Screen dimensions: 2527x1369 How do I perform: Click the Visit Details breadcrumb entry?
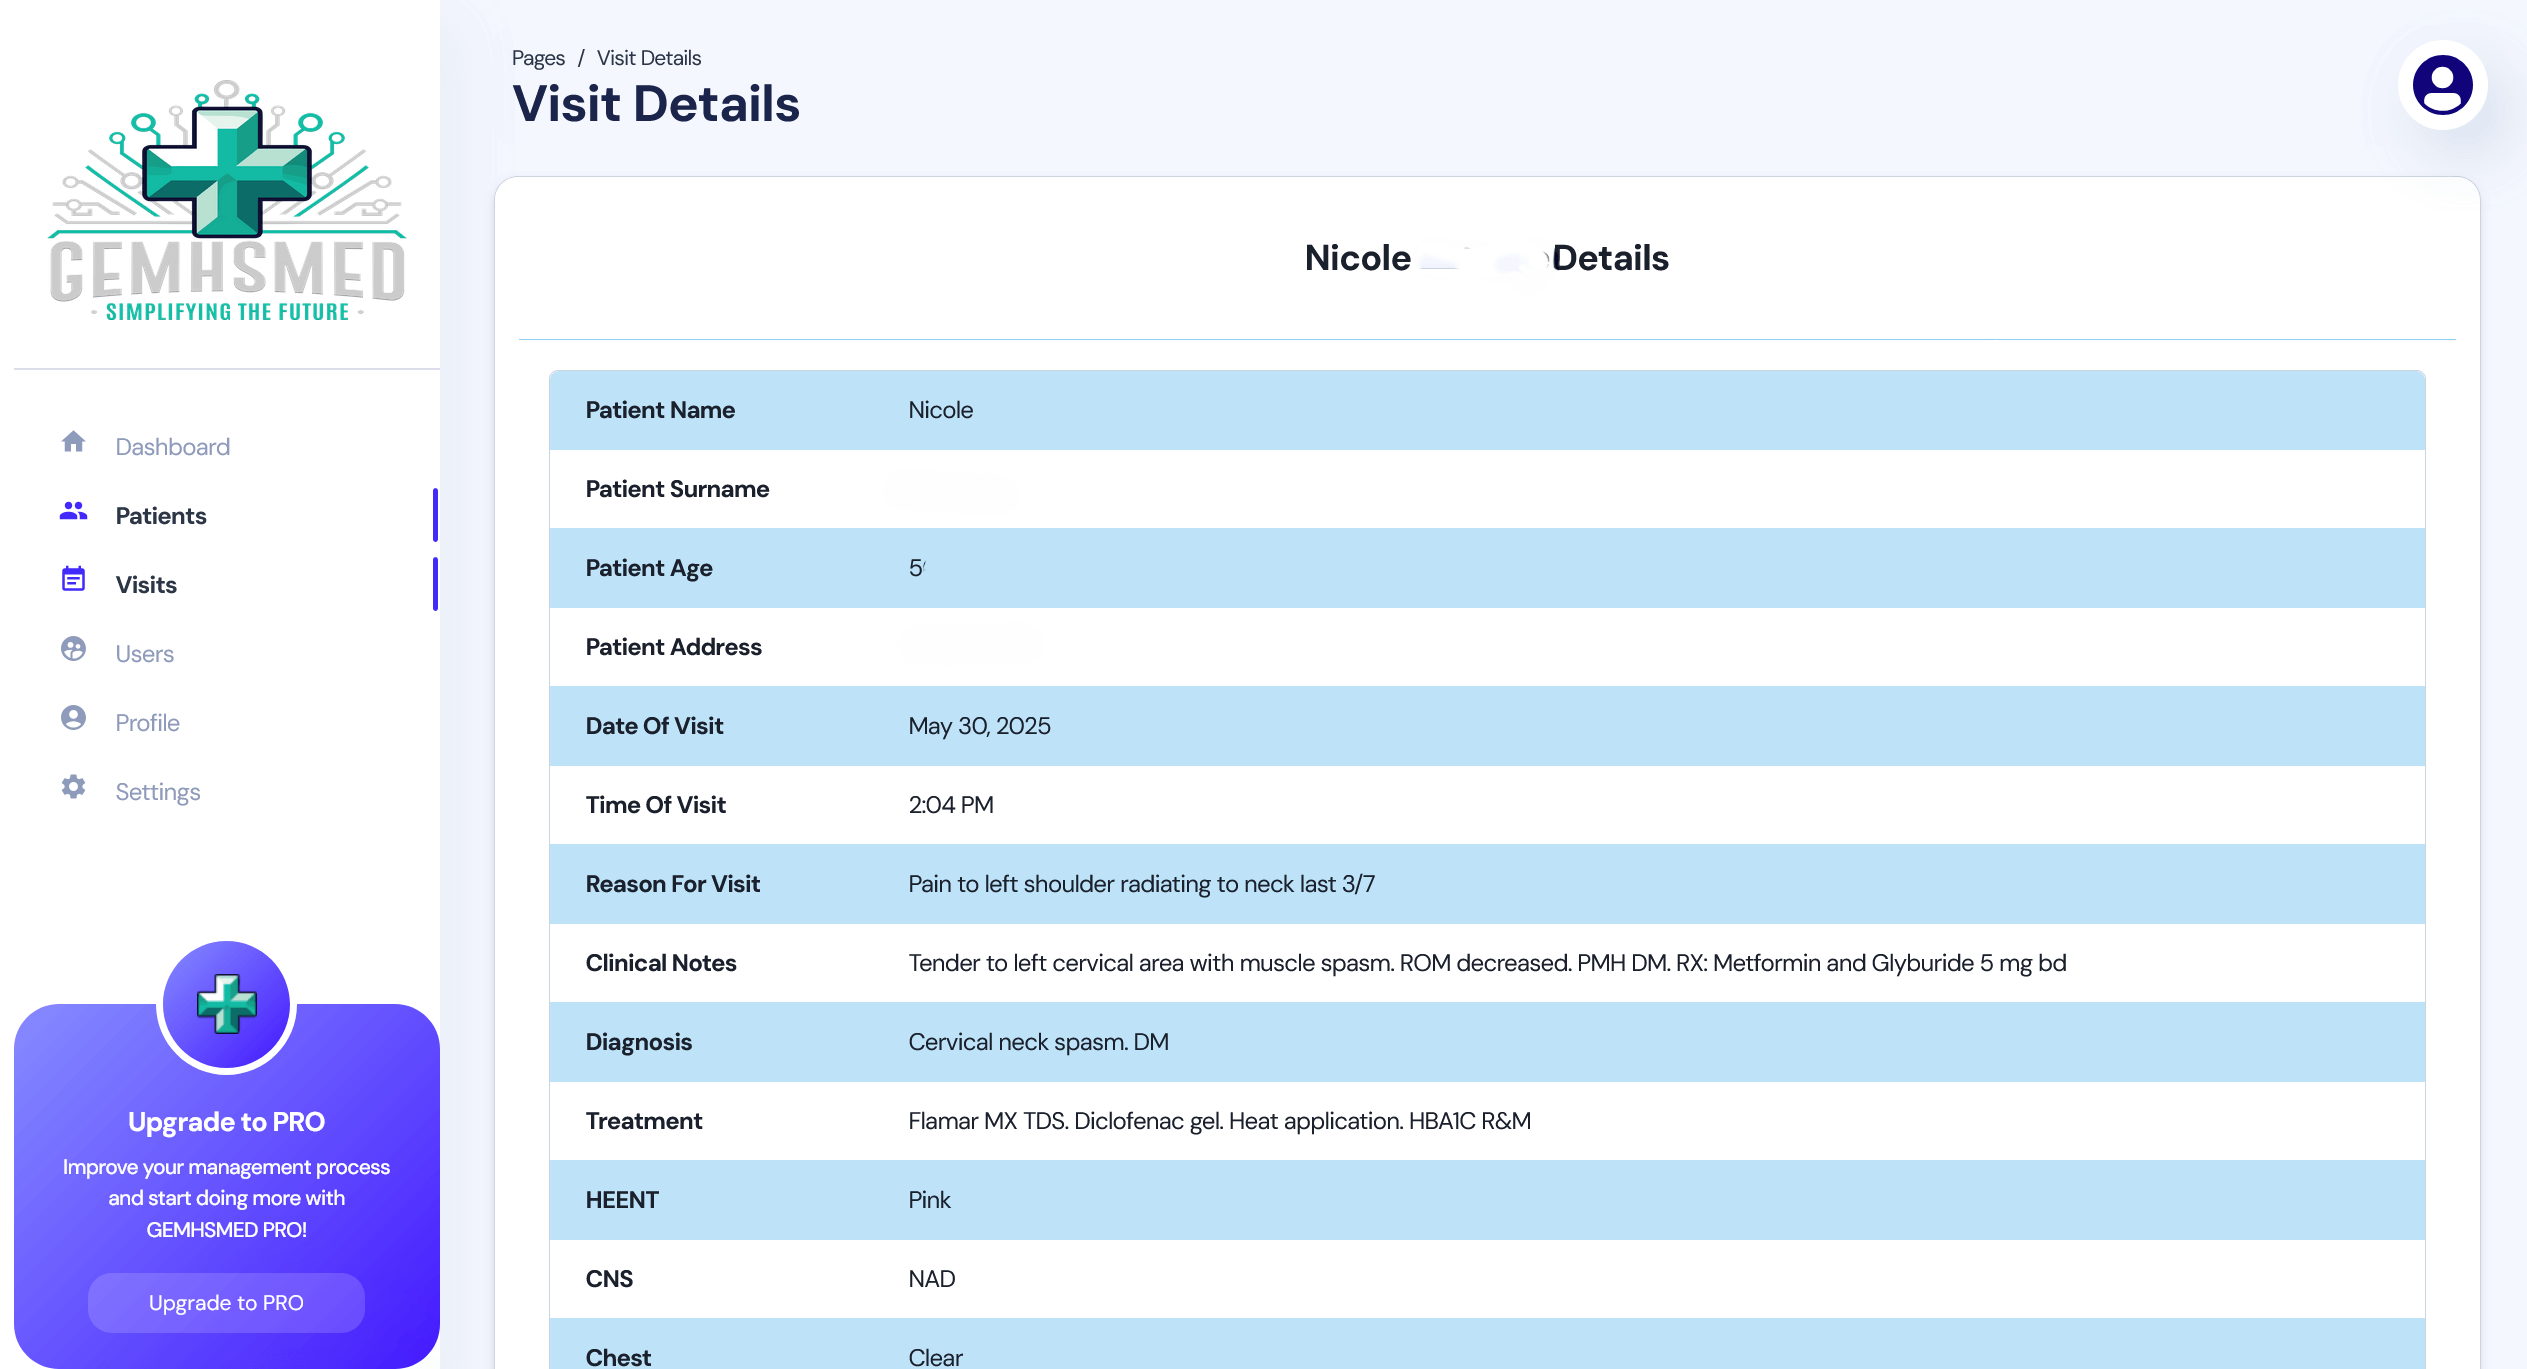(x=648, y=57)
